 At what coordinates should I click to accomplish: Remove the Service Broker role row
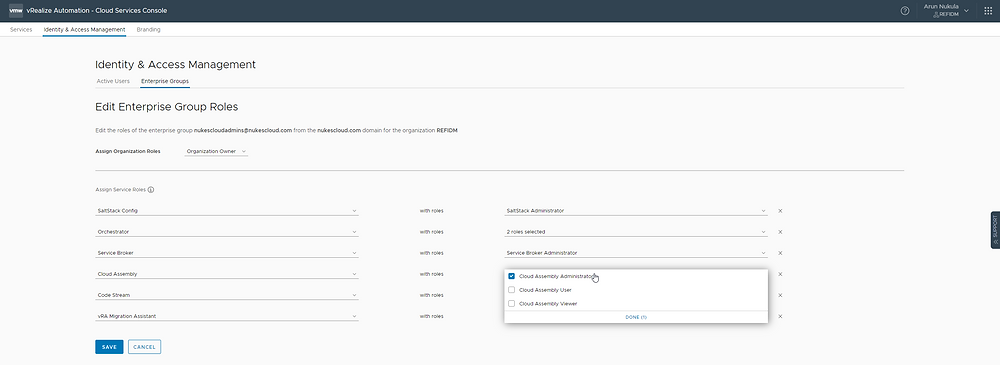[781, 253]
